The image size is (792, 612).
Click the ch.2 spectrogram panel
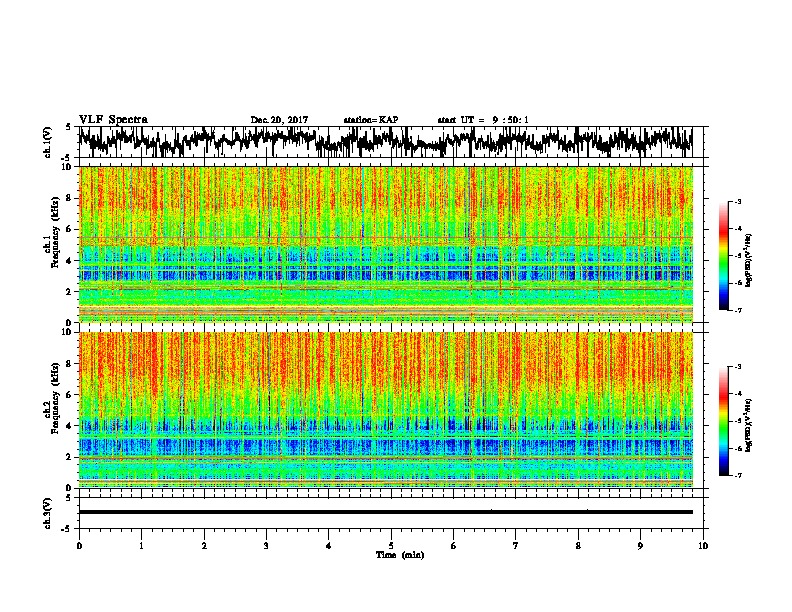pyautogui.click(x=385, y=410)
